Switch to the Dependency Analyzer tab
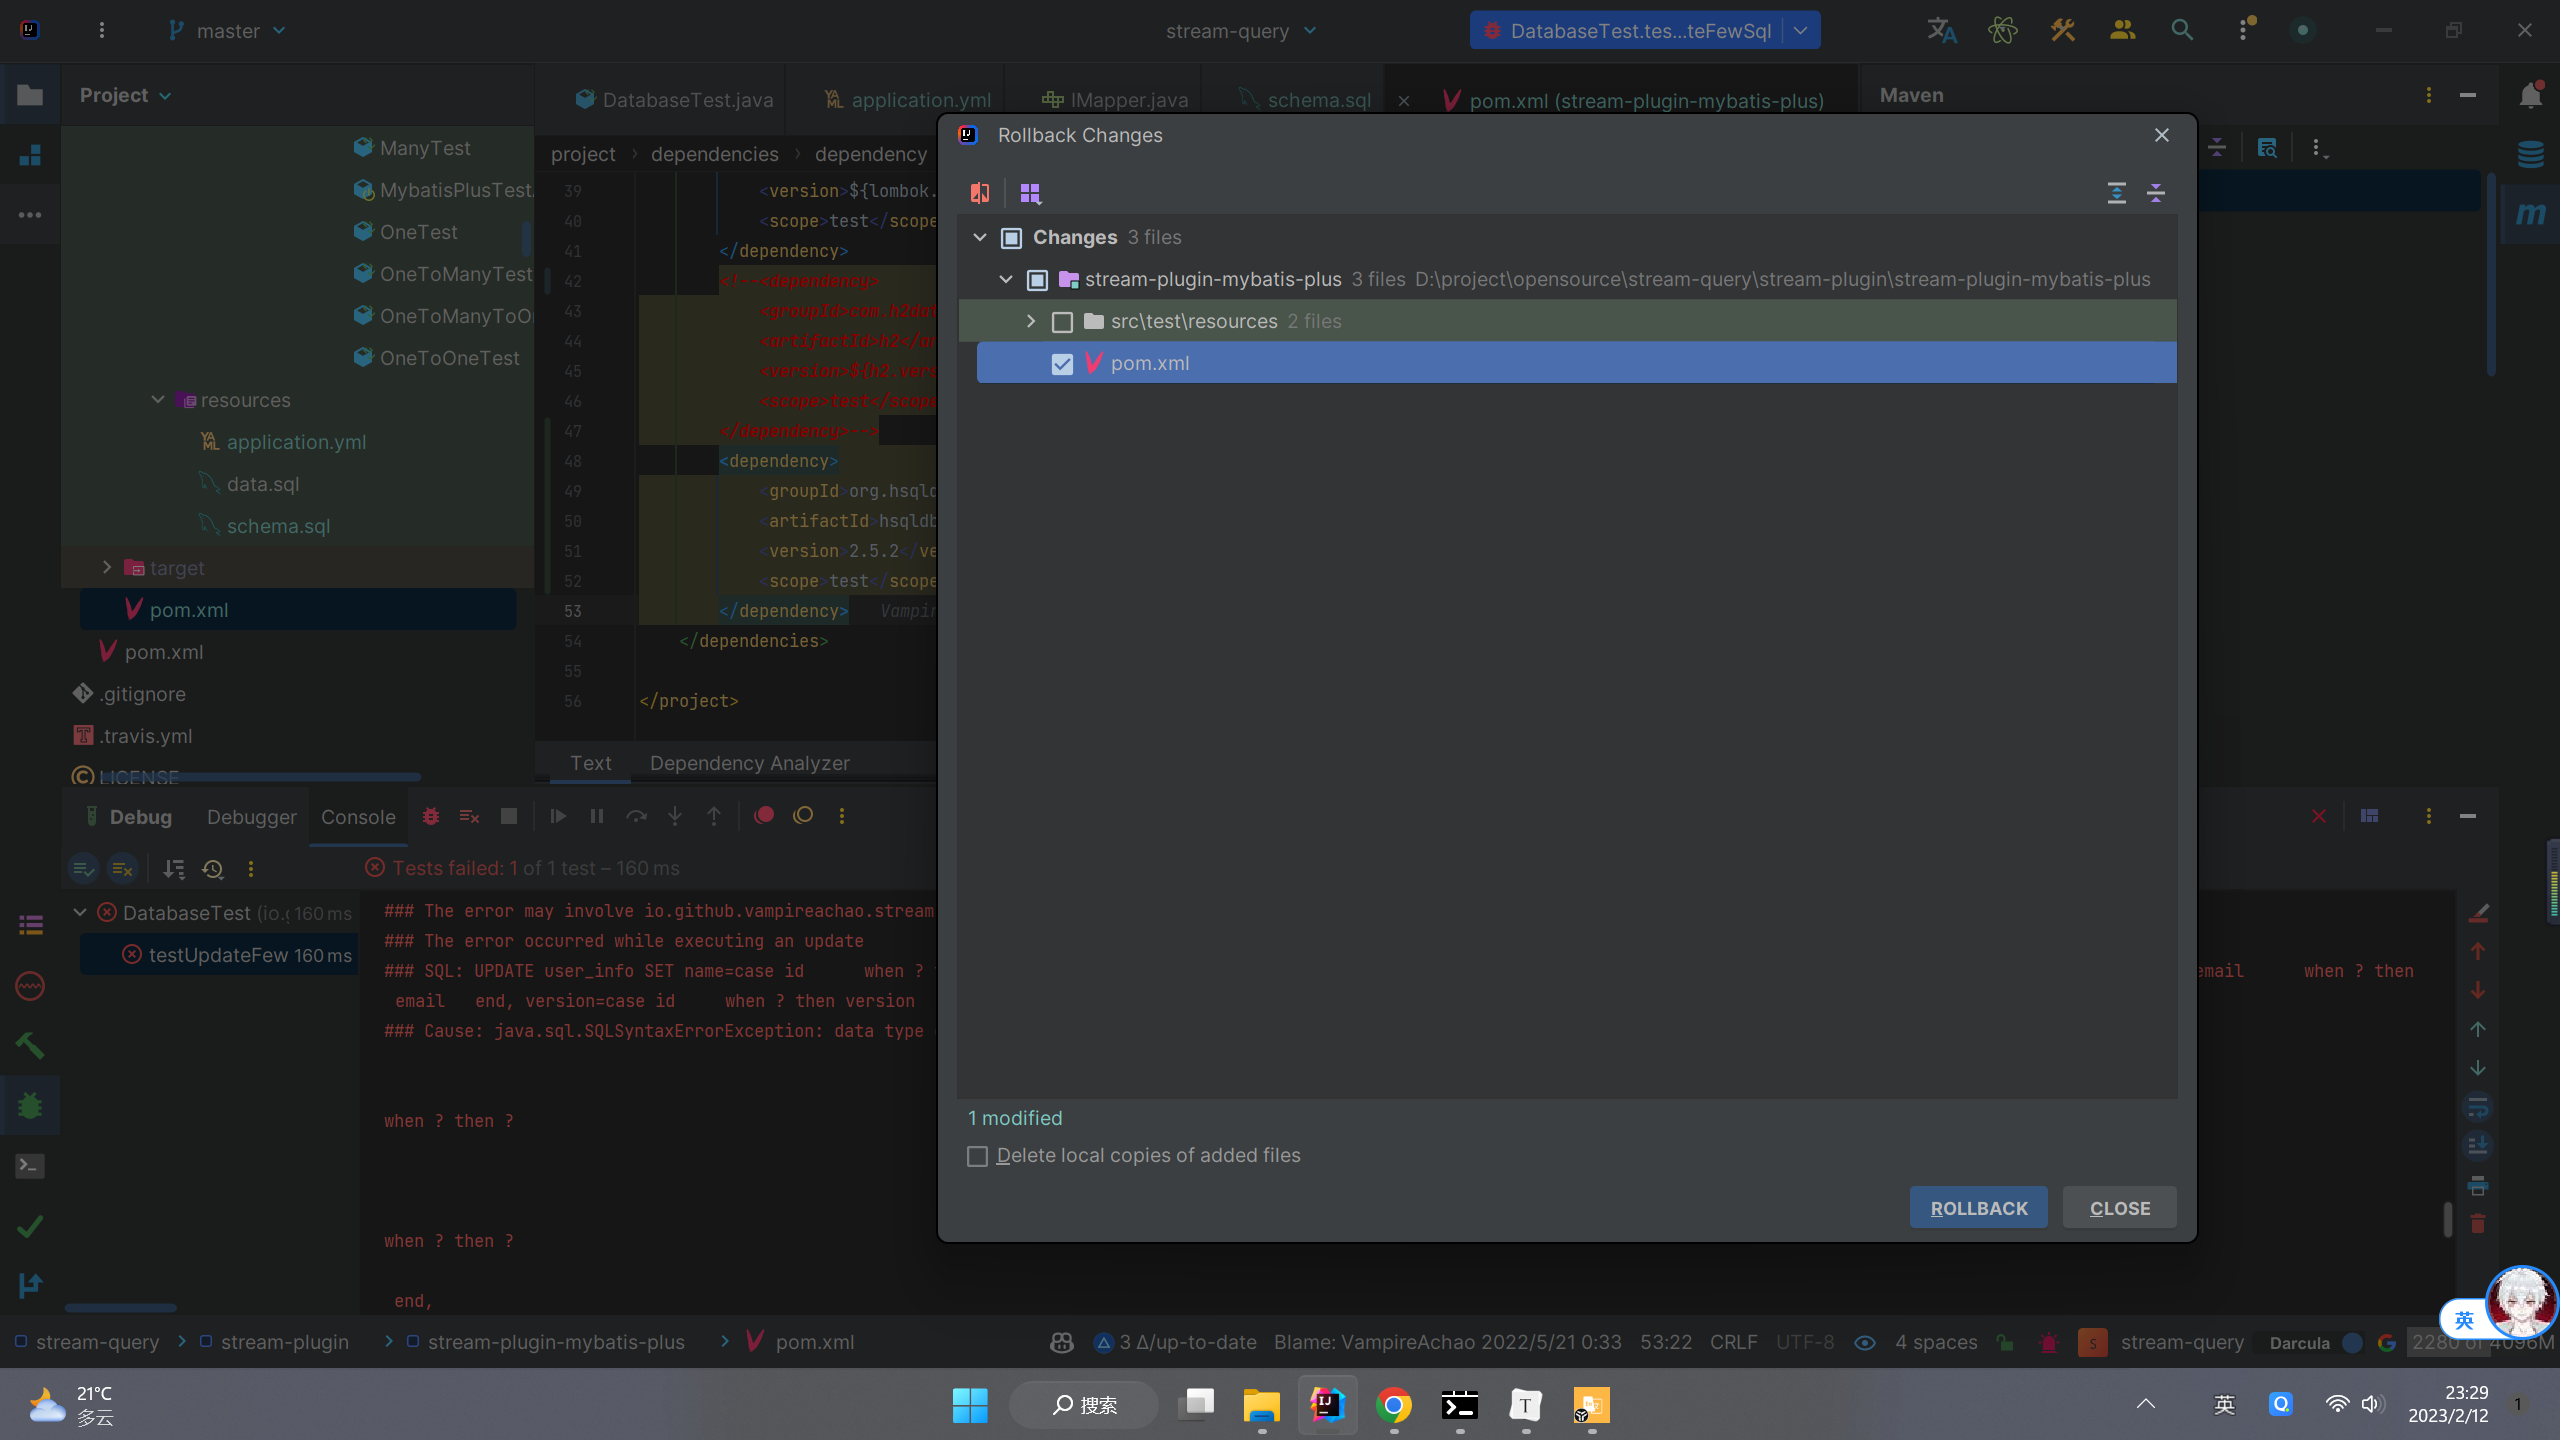Image resolution: width=2560 pixels, height=1440 pixels. (x=749, y=763)
